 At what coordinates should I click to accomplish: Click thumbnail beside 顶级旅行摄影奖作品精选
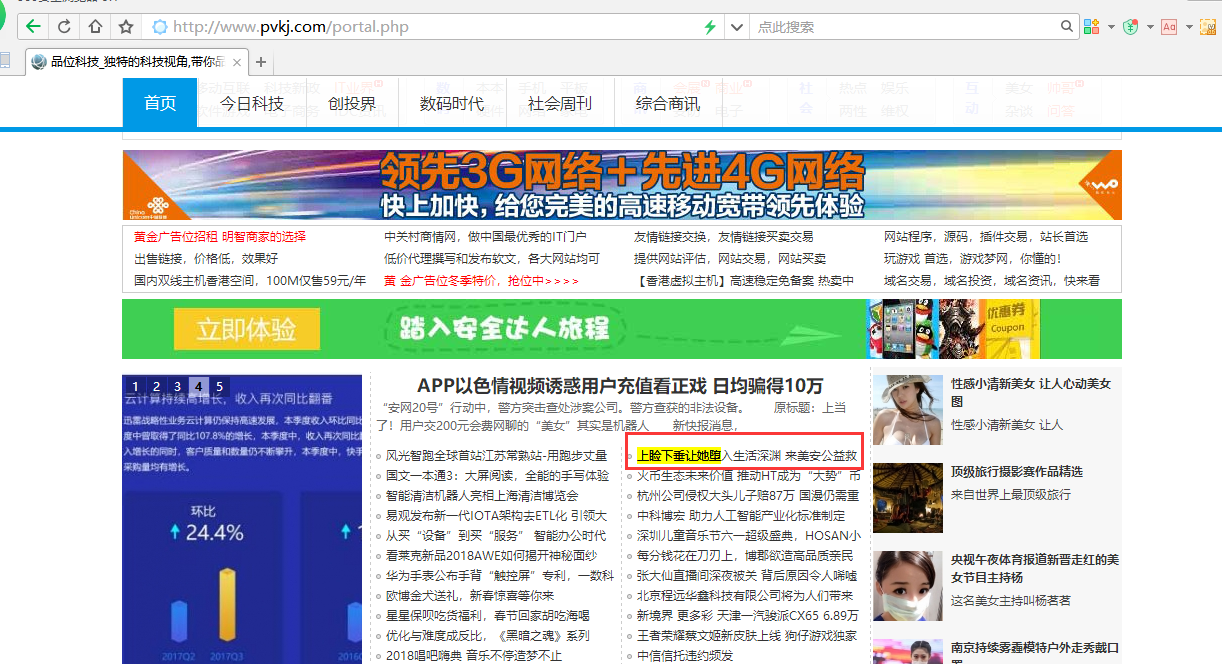908,498
